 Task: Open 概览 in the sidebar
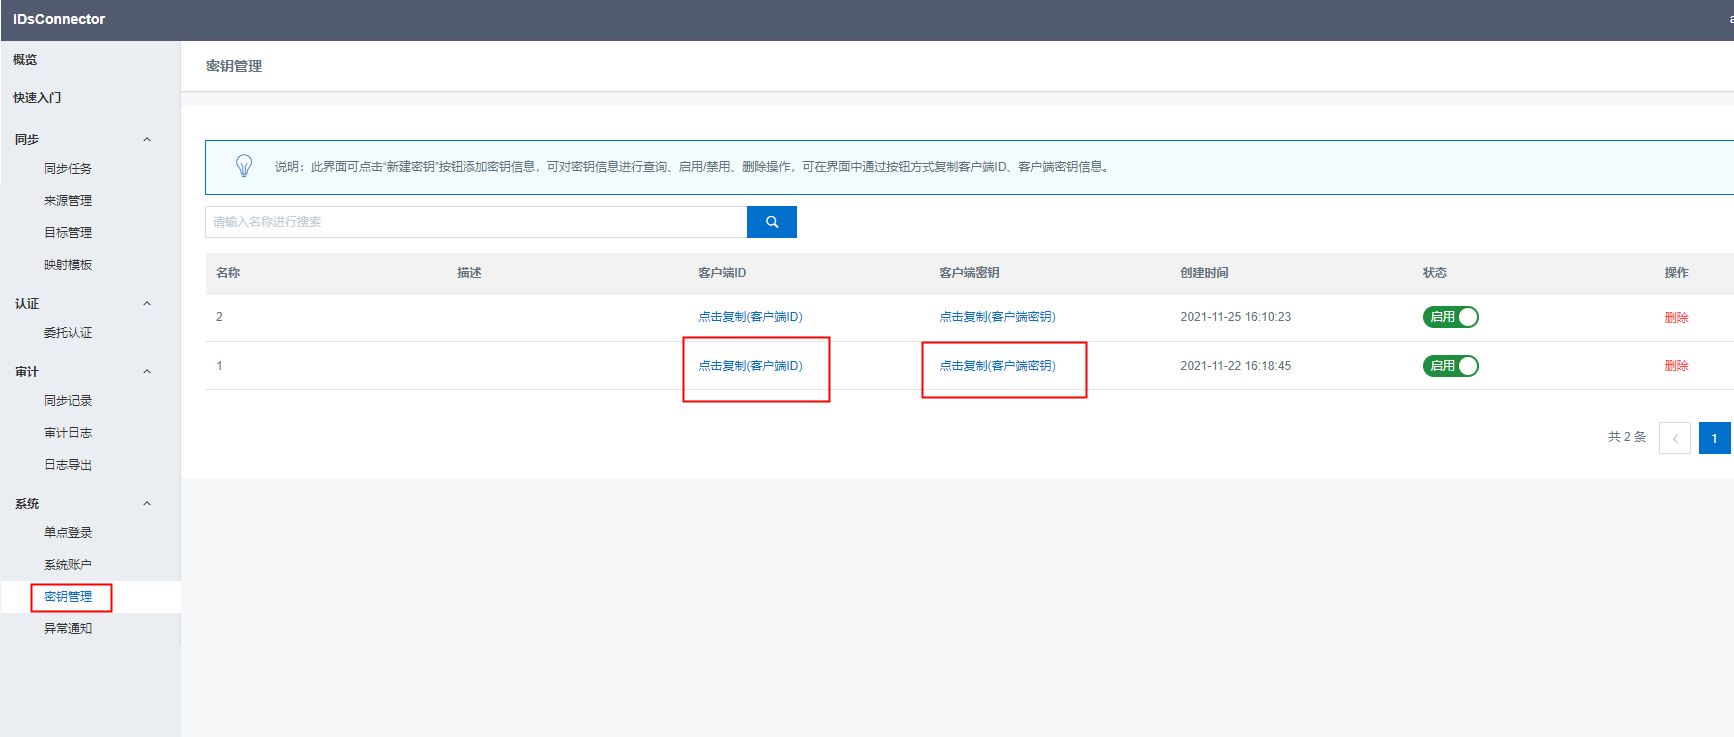click(25, 60)
